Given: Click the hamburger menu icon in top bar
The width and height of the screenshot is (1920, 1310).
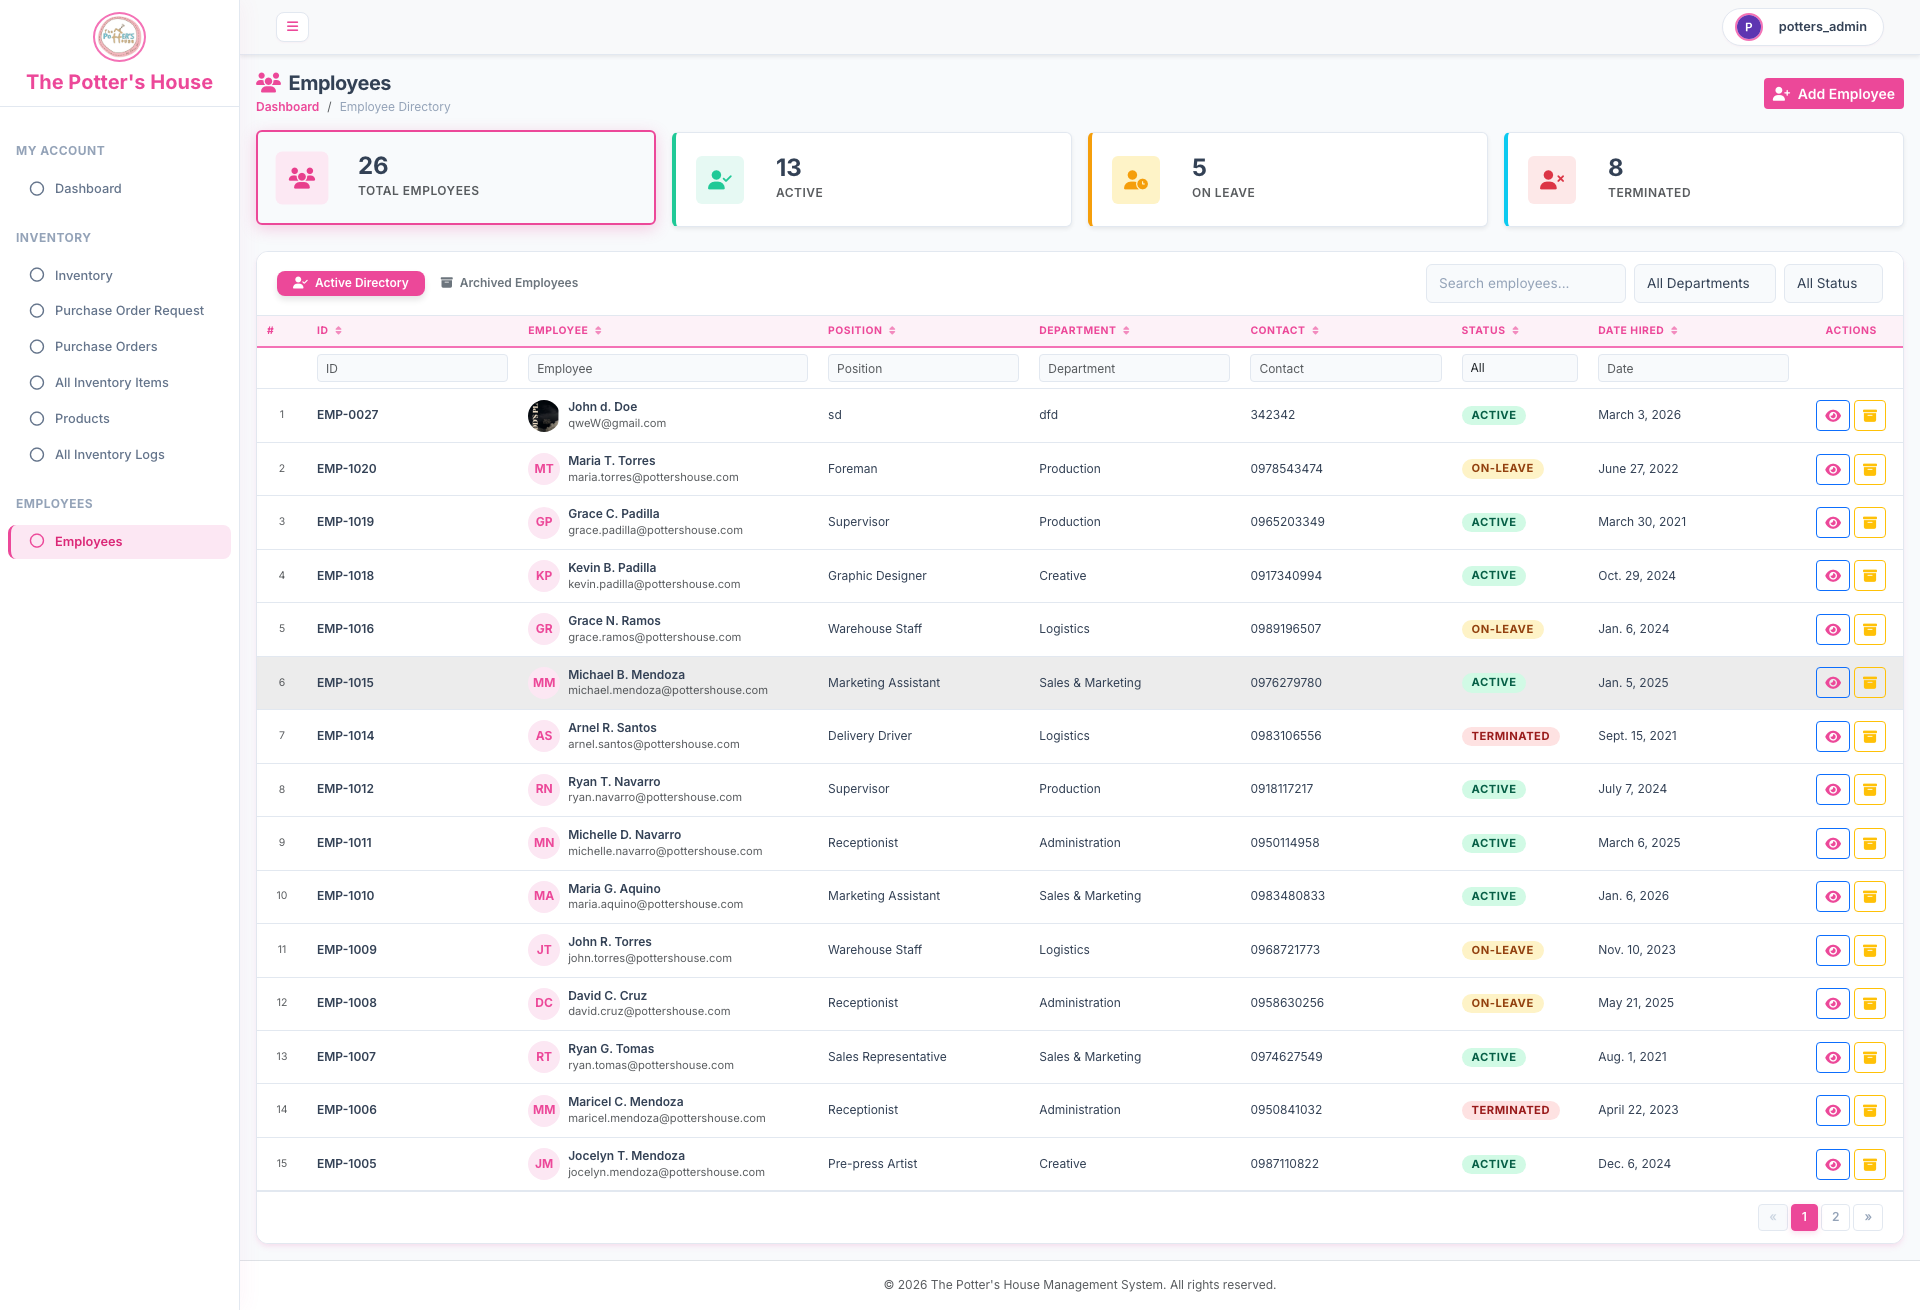Looking at the screenshot, I should (292, 27).
